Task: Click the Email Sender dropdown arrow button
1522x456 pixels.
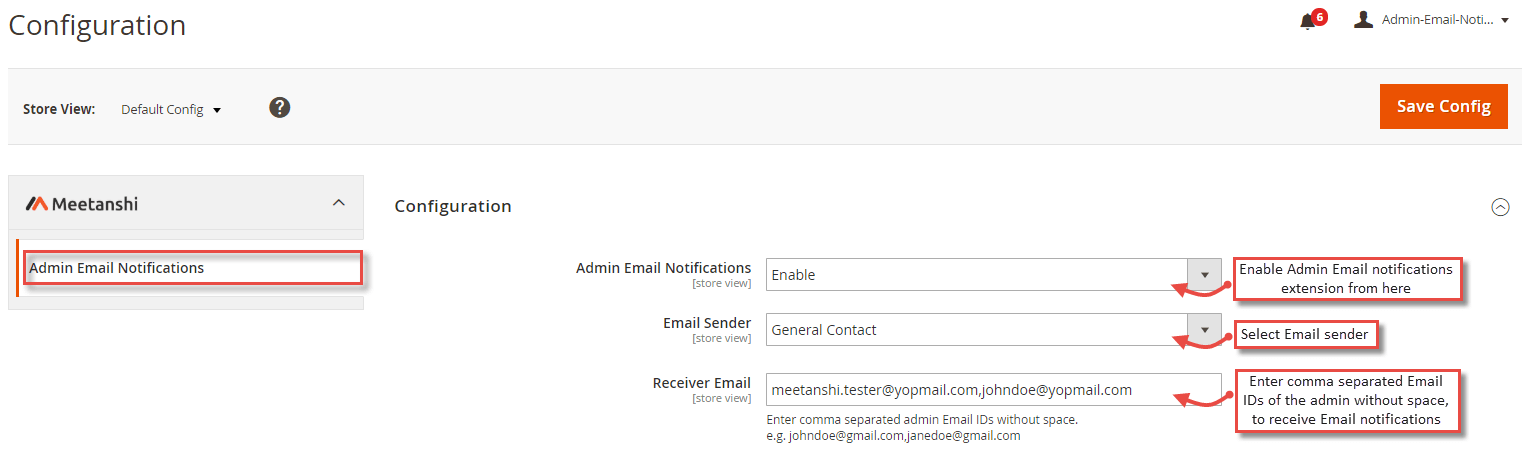Action: pos(1204,330)
